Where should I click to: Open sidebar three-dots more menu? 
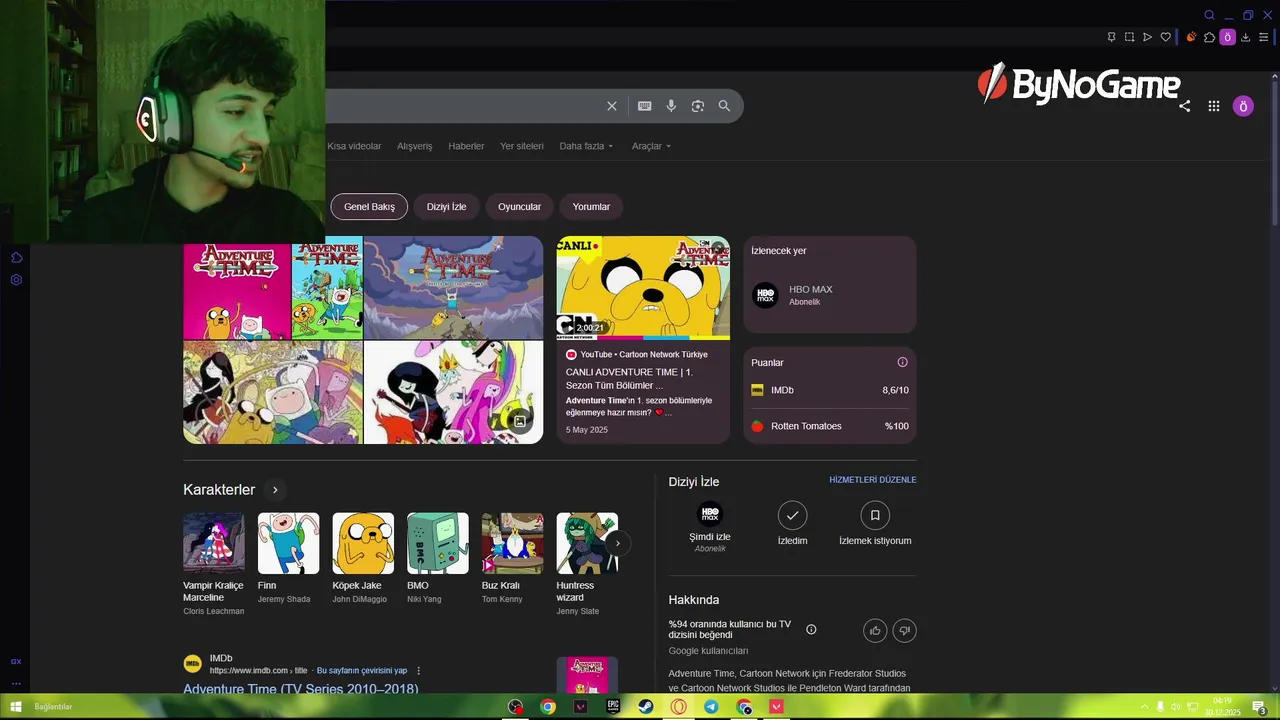16,684
